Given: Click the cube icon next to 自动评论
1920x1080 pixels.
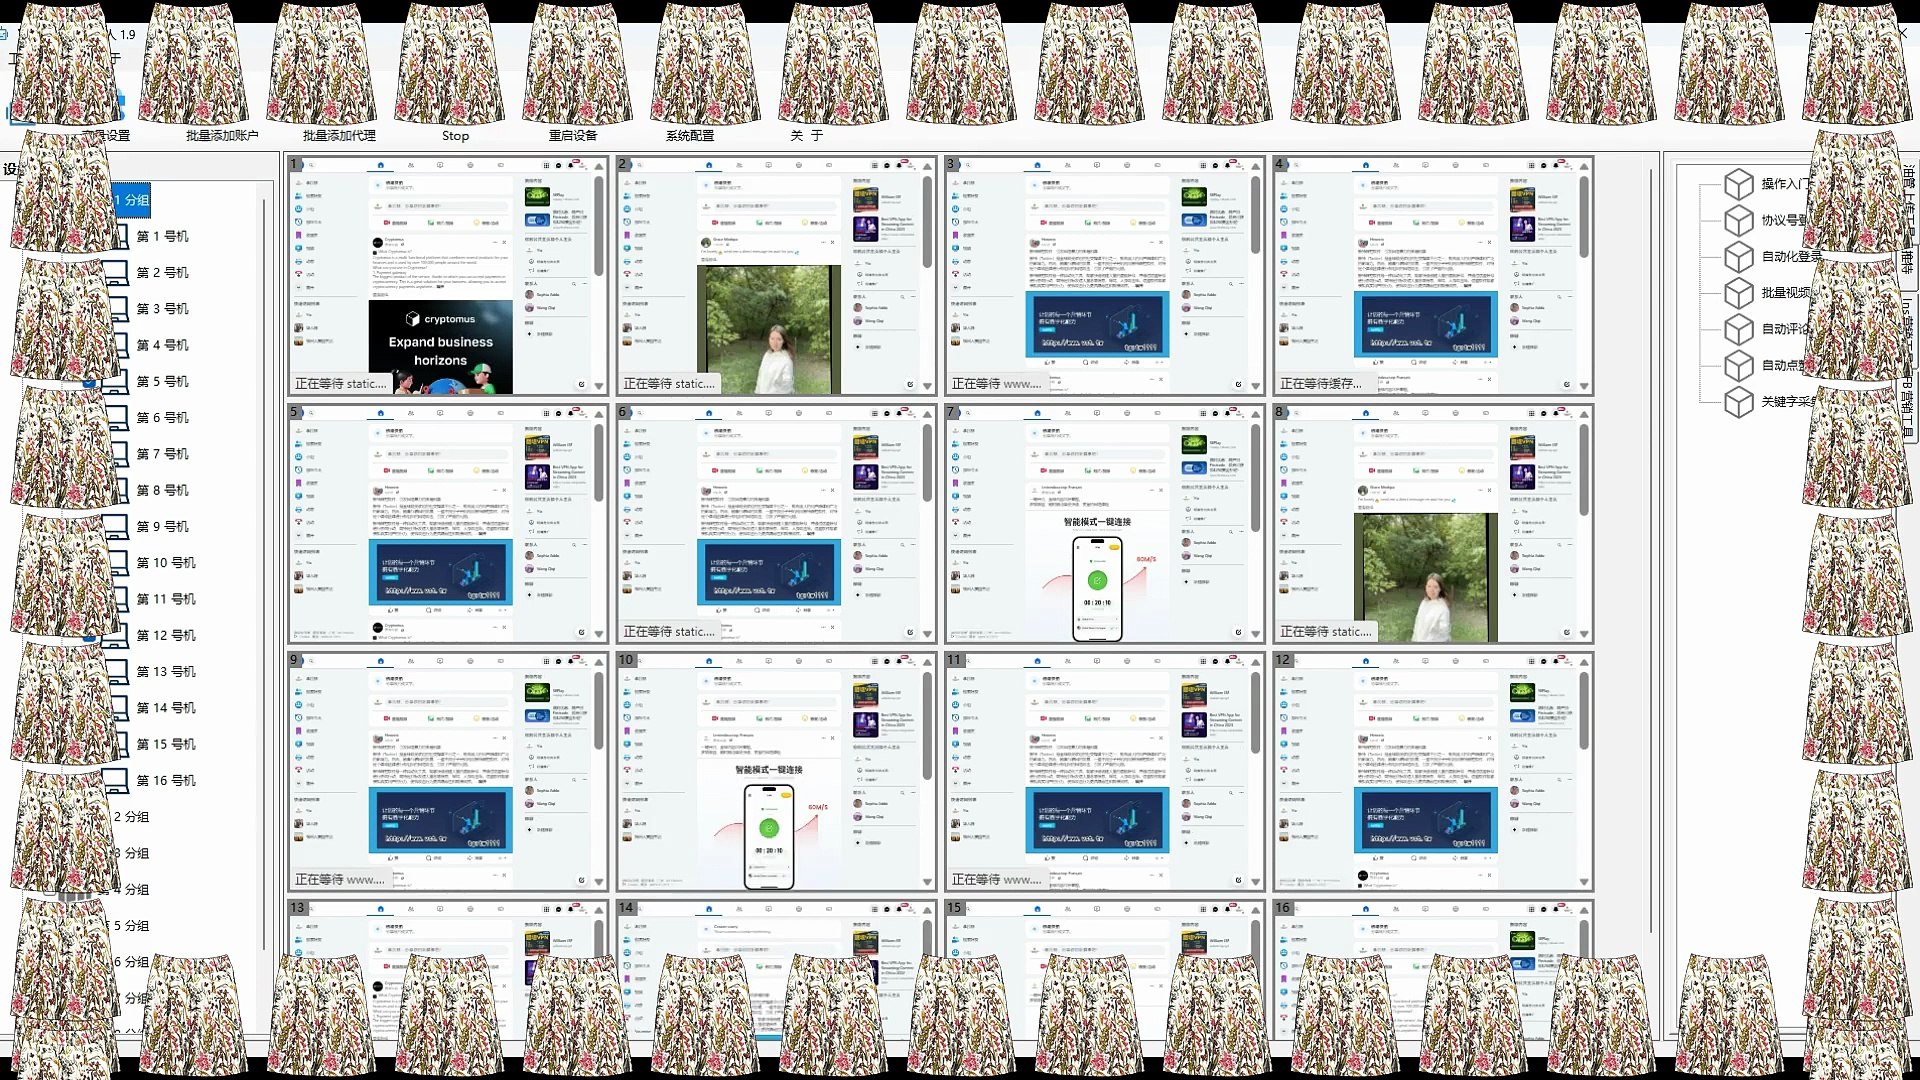Looking at the screenshot, I should (1739, 329).
